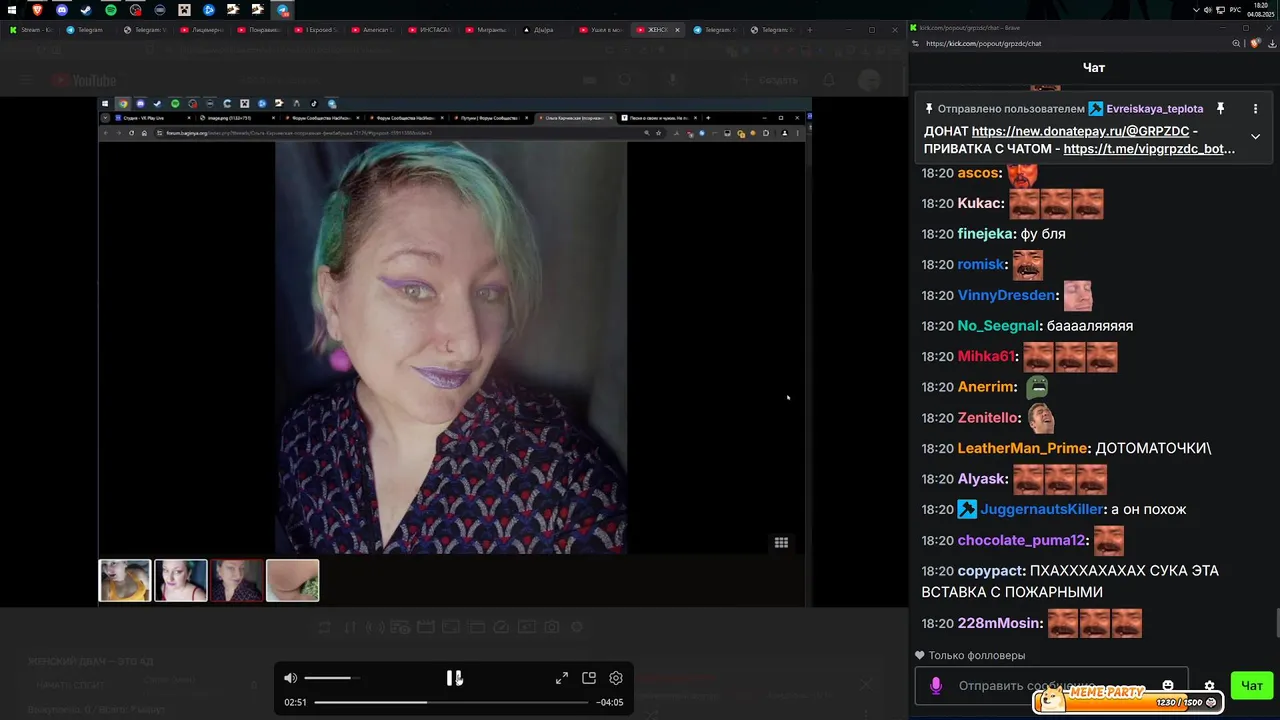Open the floating player settings gear
The image size is (1280, 720).
pos(616,678)
